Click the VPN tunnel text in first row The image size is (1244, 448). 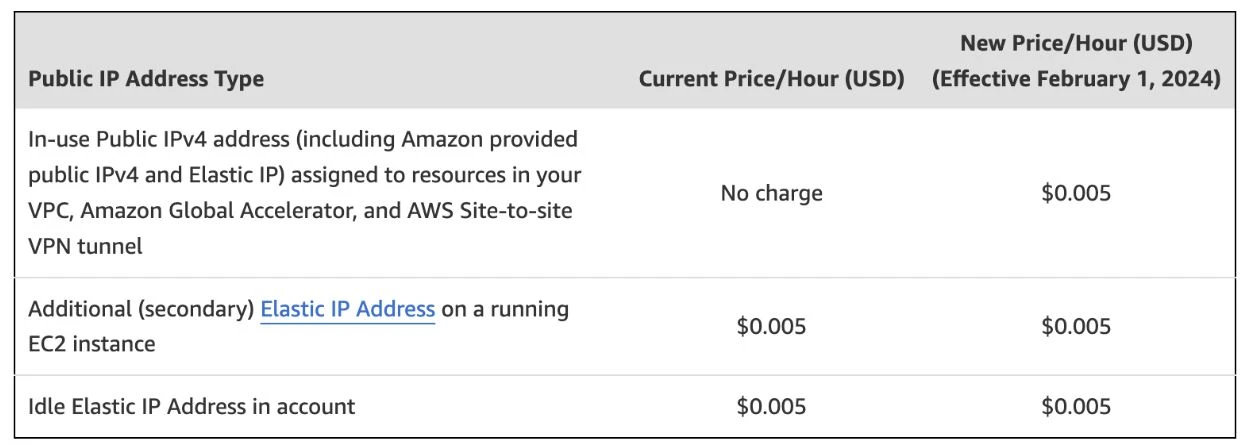(x=85, y=246)
